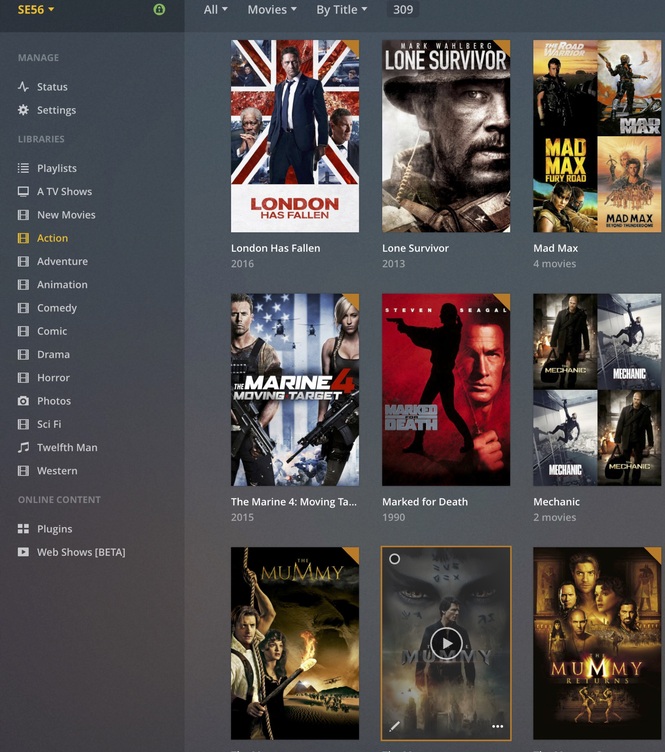Edit the hovered Mummy poster with the pencil icon

[x=394, y=726]
